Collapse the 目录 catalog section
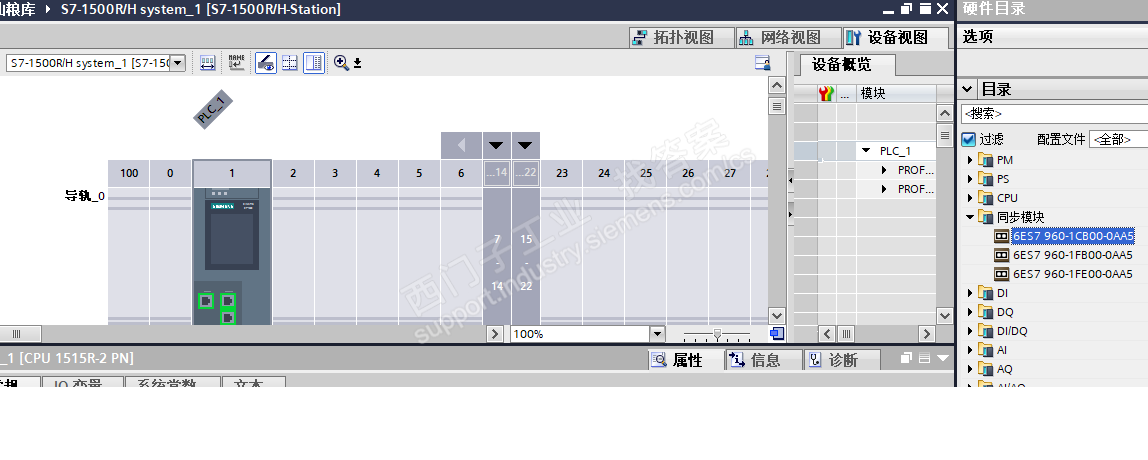Image resolution: width=1148 pixels, height=460 pixels. [967, 89]
